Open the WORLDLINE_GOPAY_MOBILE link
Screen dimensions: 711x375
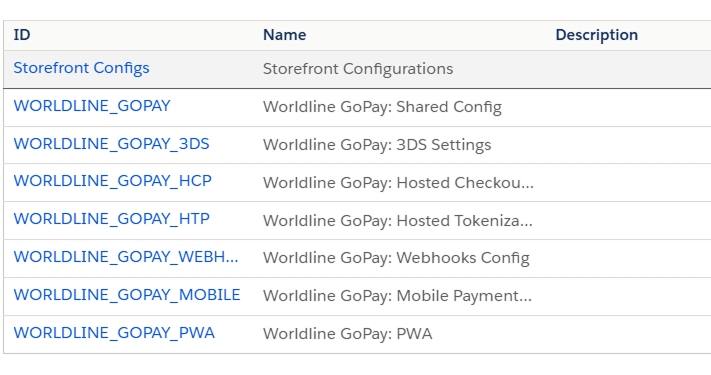(x=127, y=295)
